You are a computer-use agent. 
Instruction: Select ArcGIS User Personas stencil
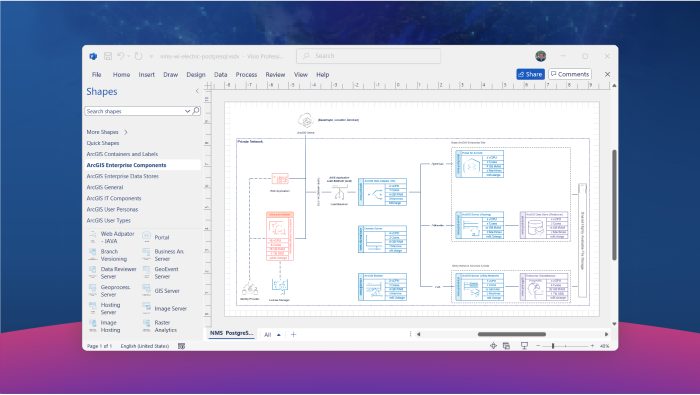(x=112, y=209)
